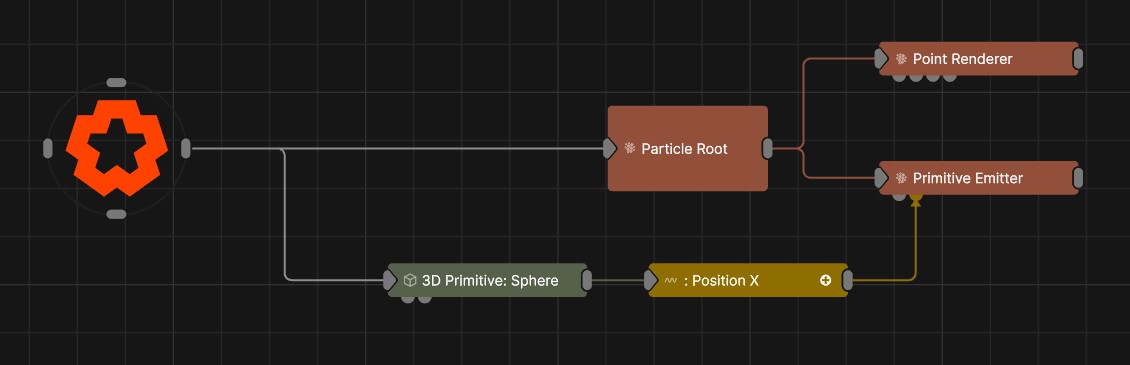The image size is (1130, 365).
Task: Click the Primitive Emitter output port
Action: pyautogui.click(x=1078, y=177)
